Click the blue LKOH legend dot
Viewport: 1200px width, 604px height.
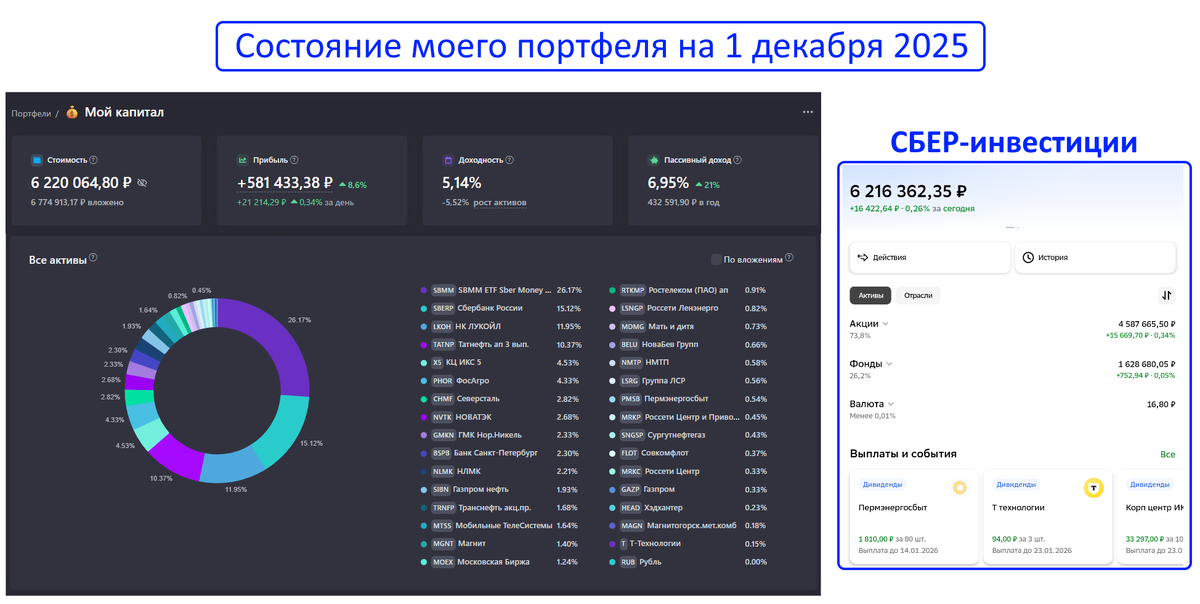pos(424,326)
